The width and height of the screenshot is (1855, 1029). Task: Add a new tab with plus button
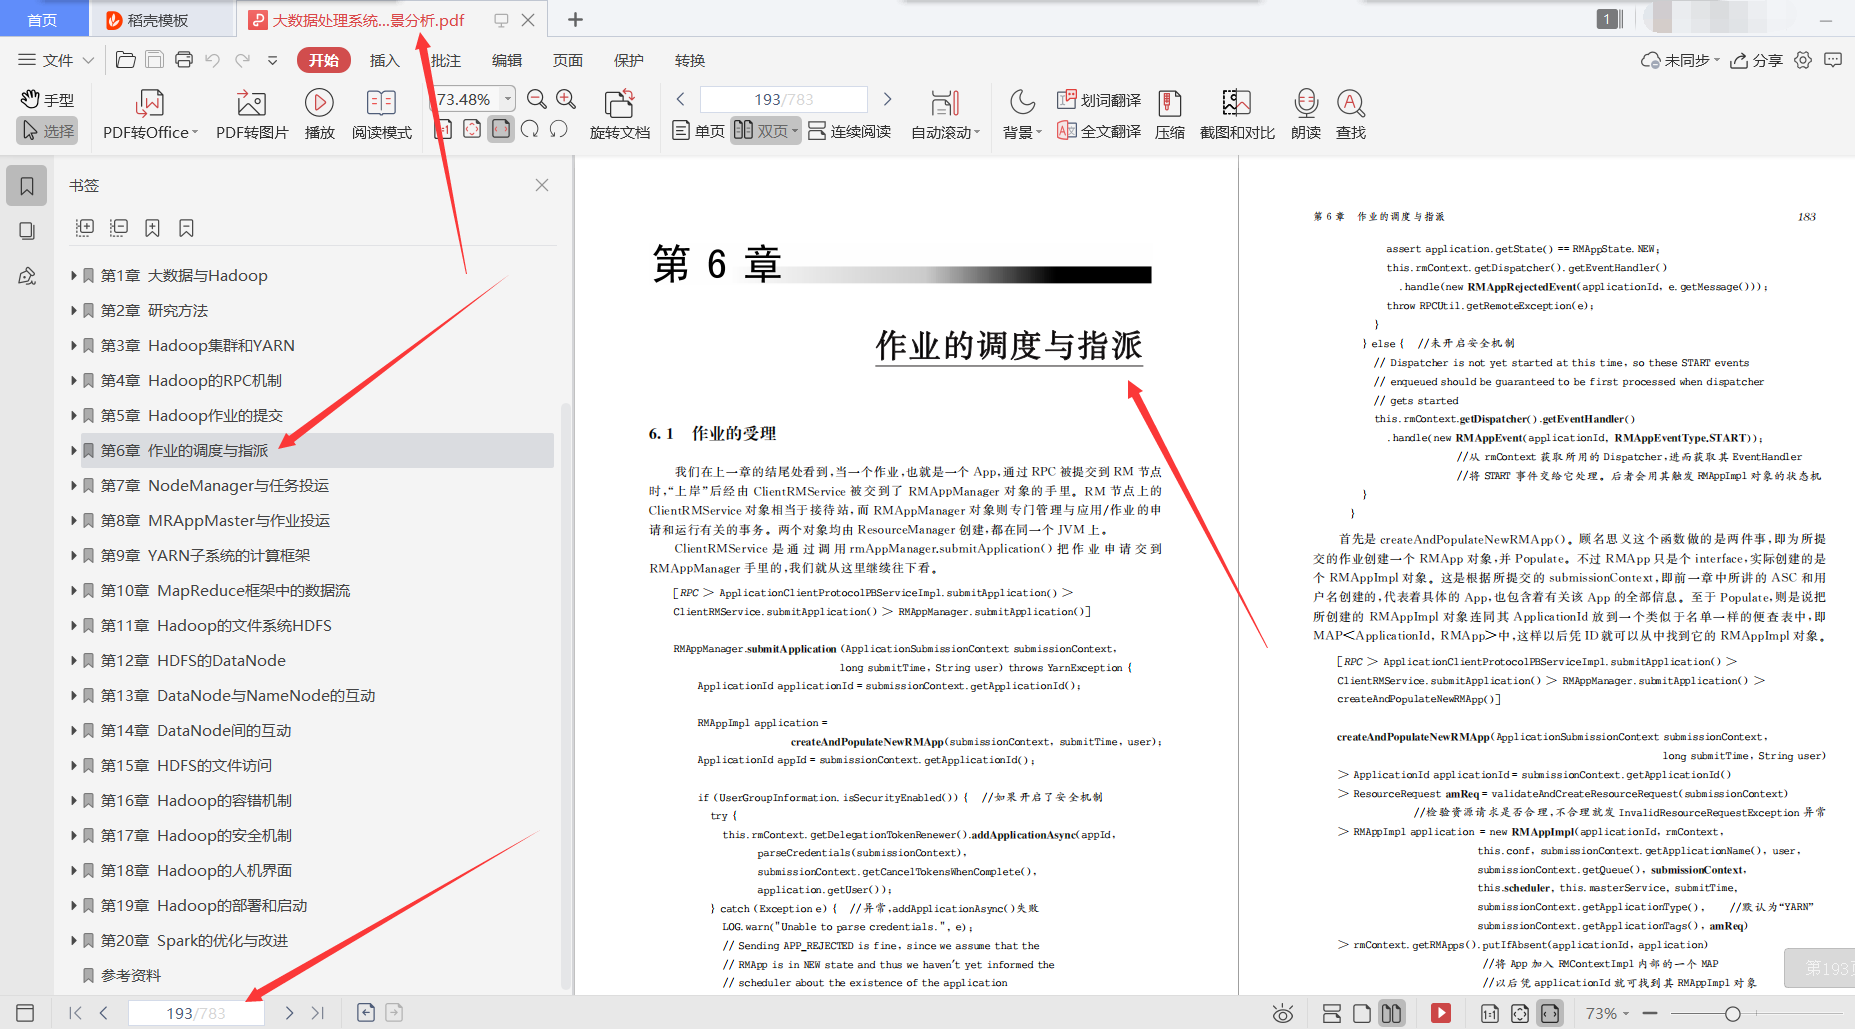pyautogui.click(x=575, y=19)
